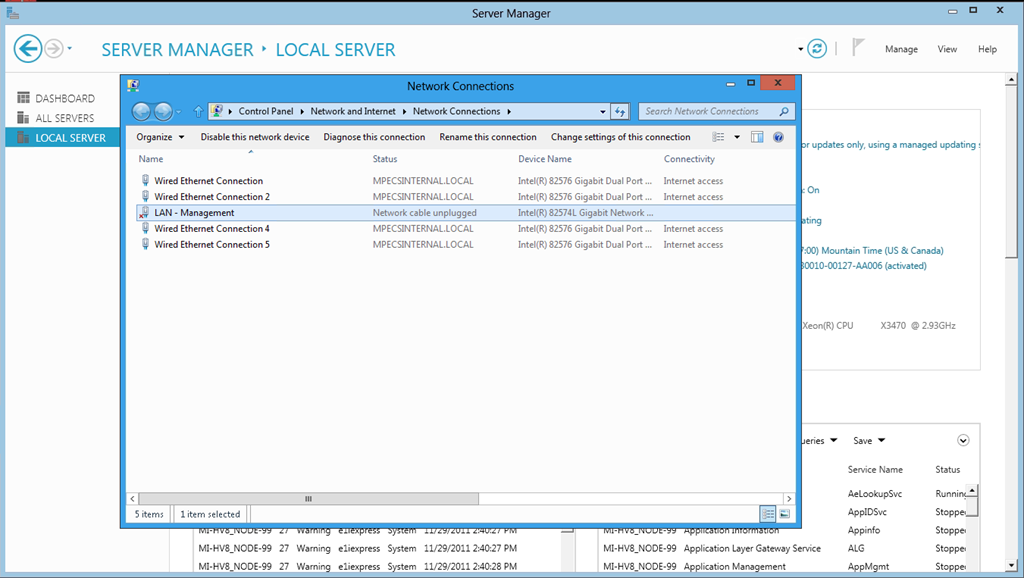
Task: Click Mountain Time (US & Canada) link
Action: (872, 250)
